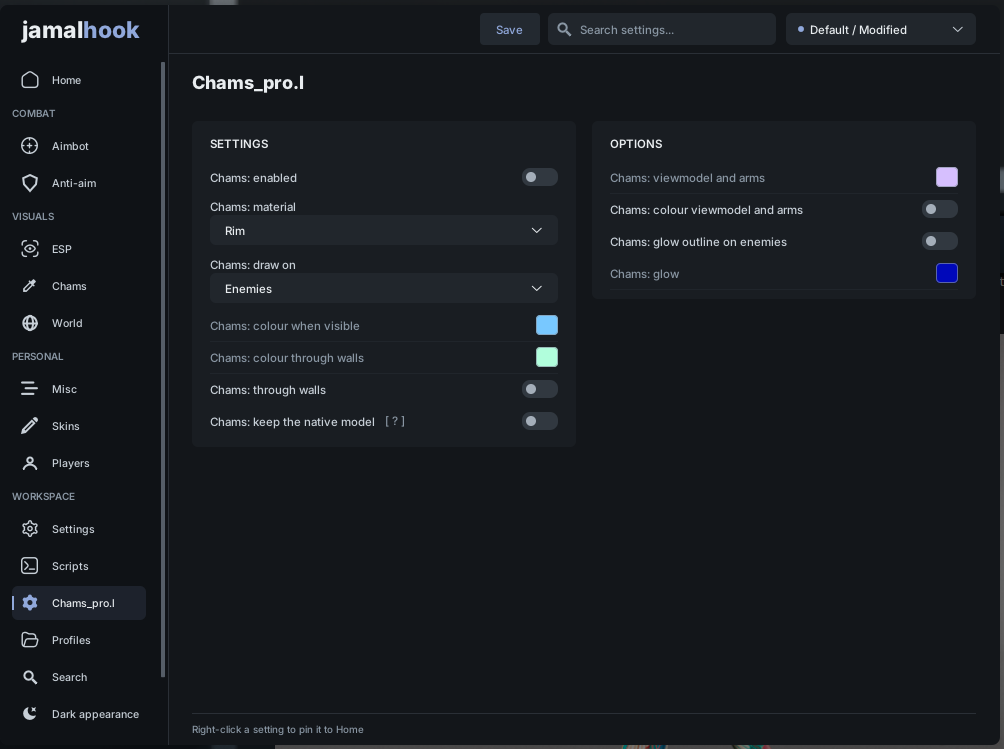Toggle Chams: glow outline on enemies switch
This screenshot has height=749, width=1004.
(x=939, y=241)
